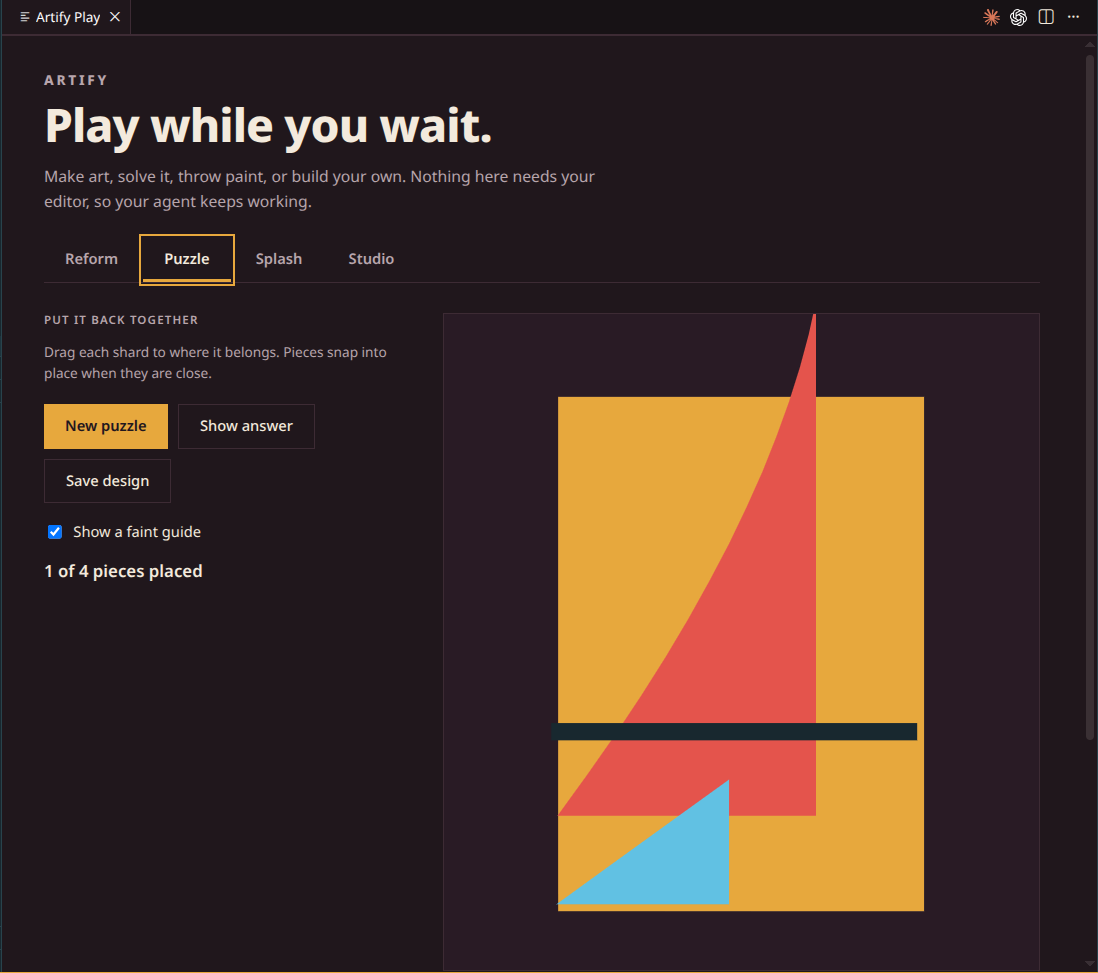Click the 'ARTIFY' label above the heading
Image resolution: width=1098 pixels, height=973 pixels.
tap(76, 80)
